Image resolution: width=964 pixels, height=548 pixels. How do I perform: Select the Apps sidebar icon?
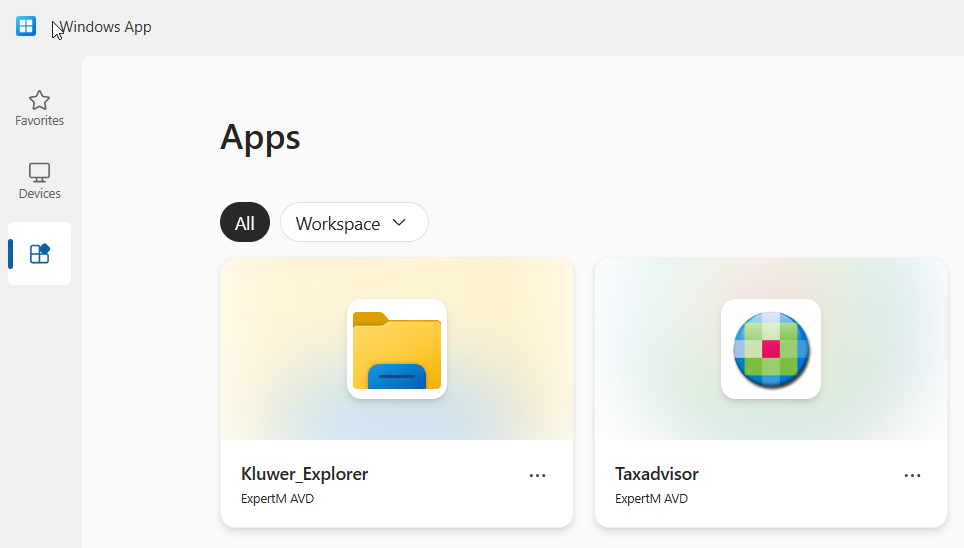point(39,254)
